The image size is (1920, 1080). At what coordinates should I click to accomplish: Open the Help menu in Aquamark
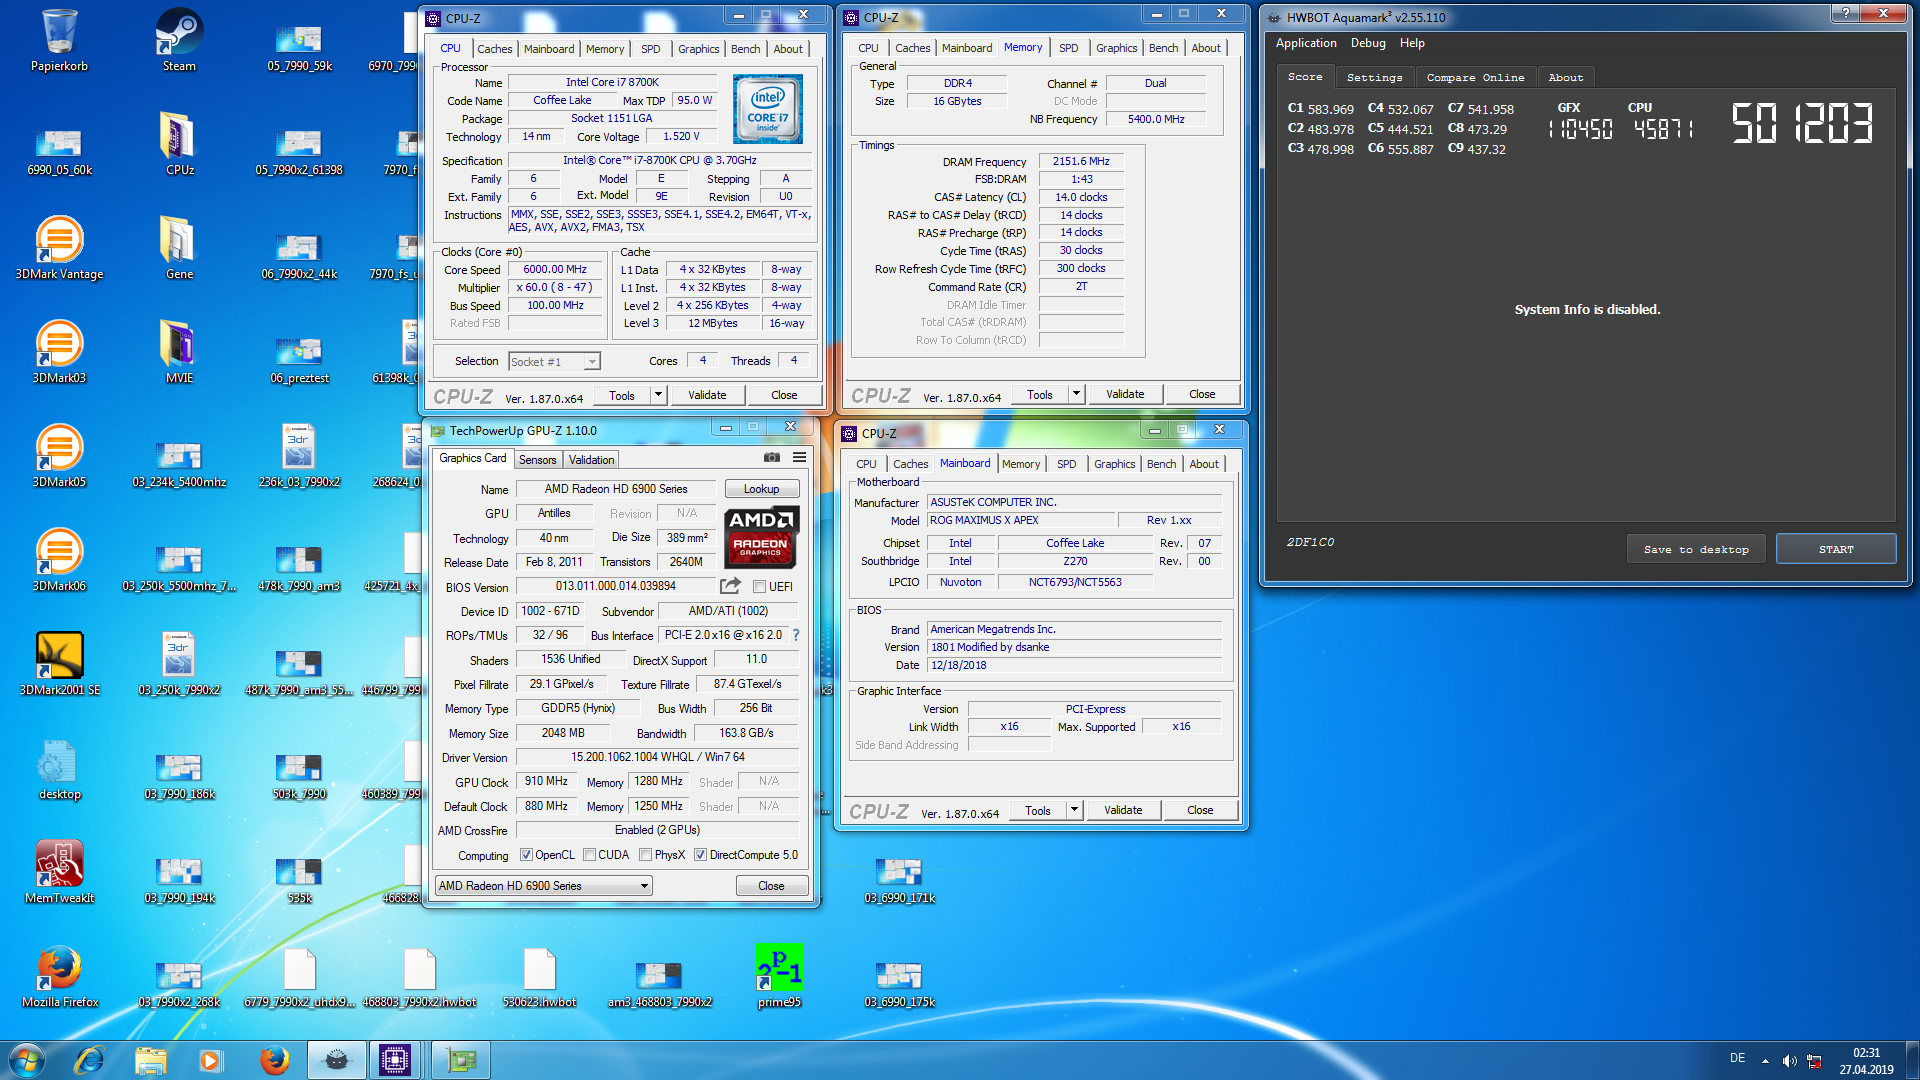click(x=1412, y=43)
